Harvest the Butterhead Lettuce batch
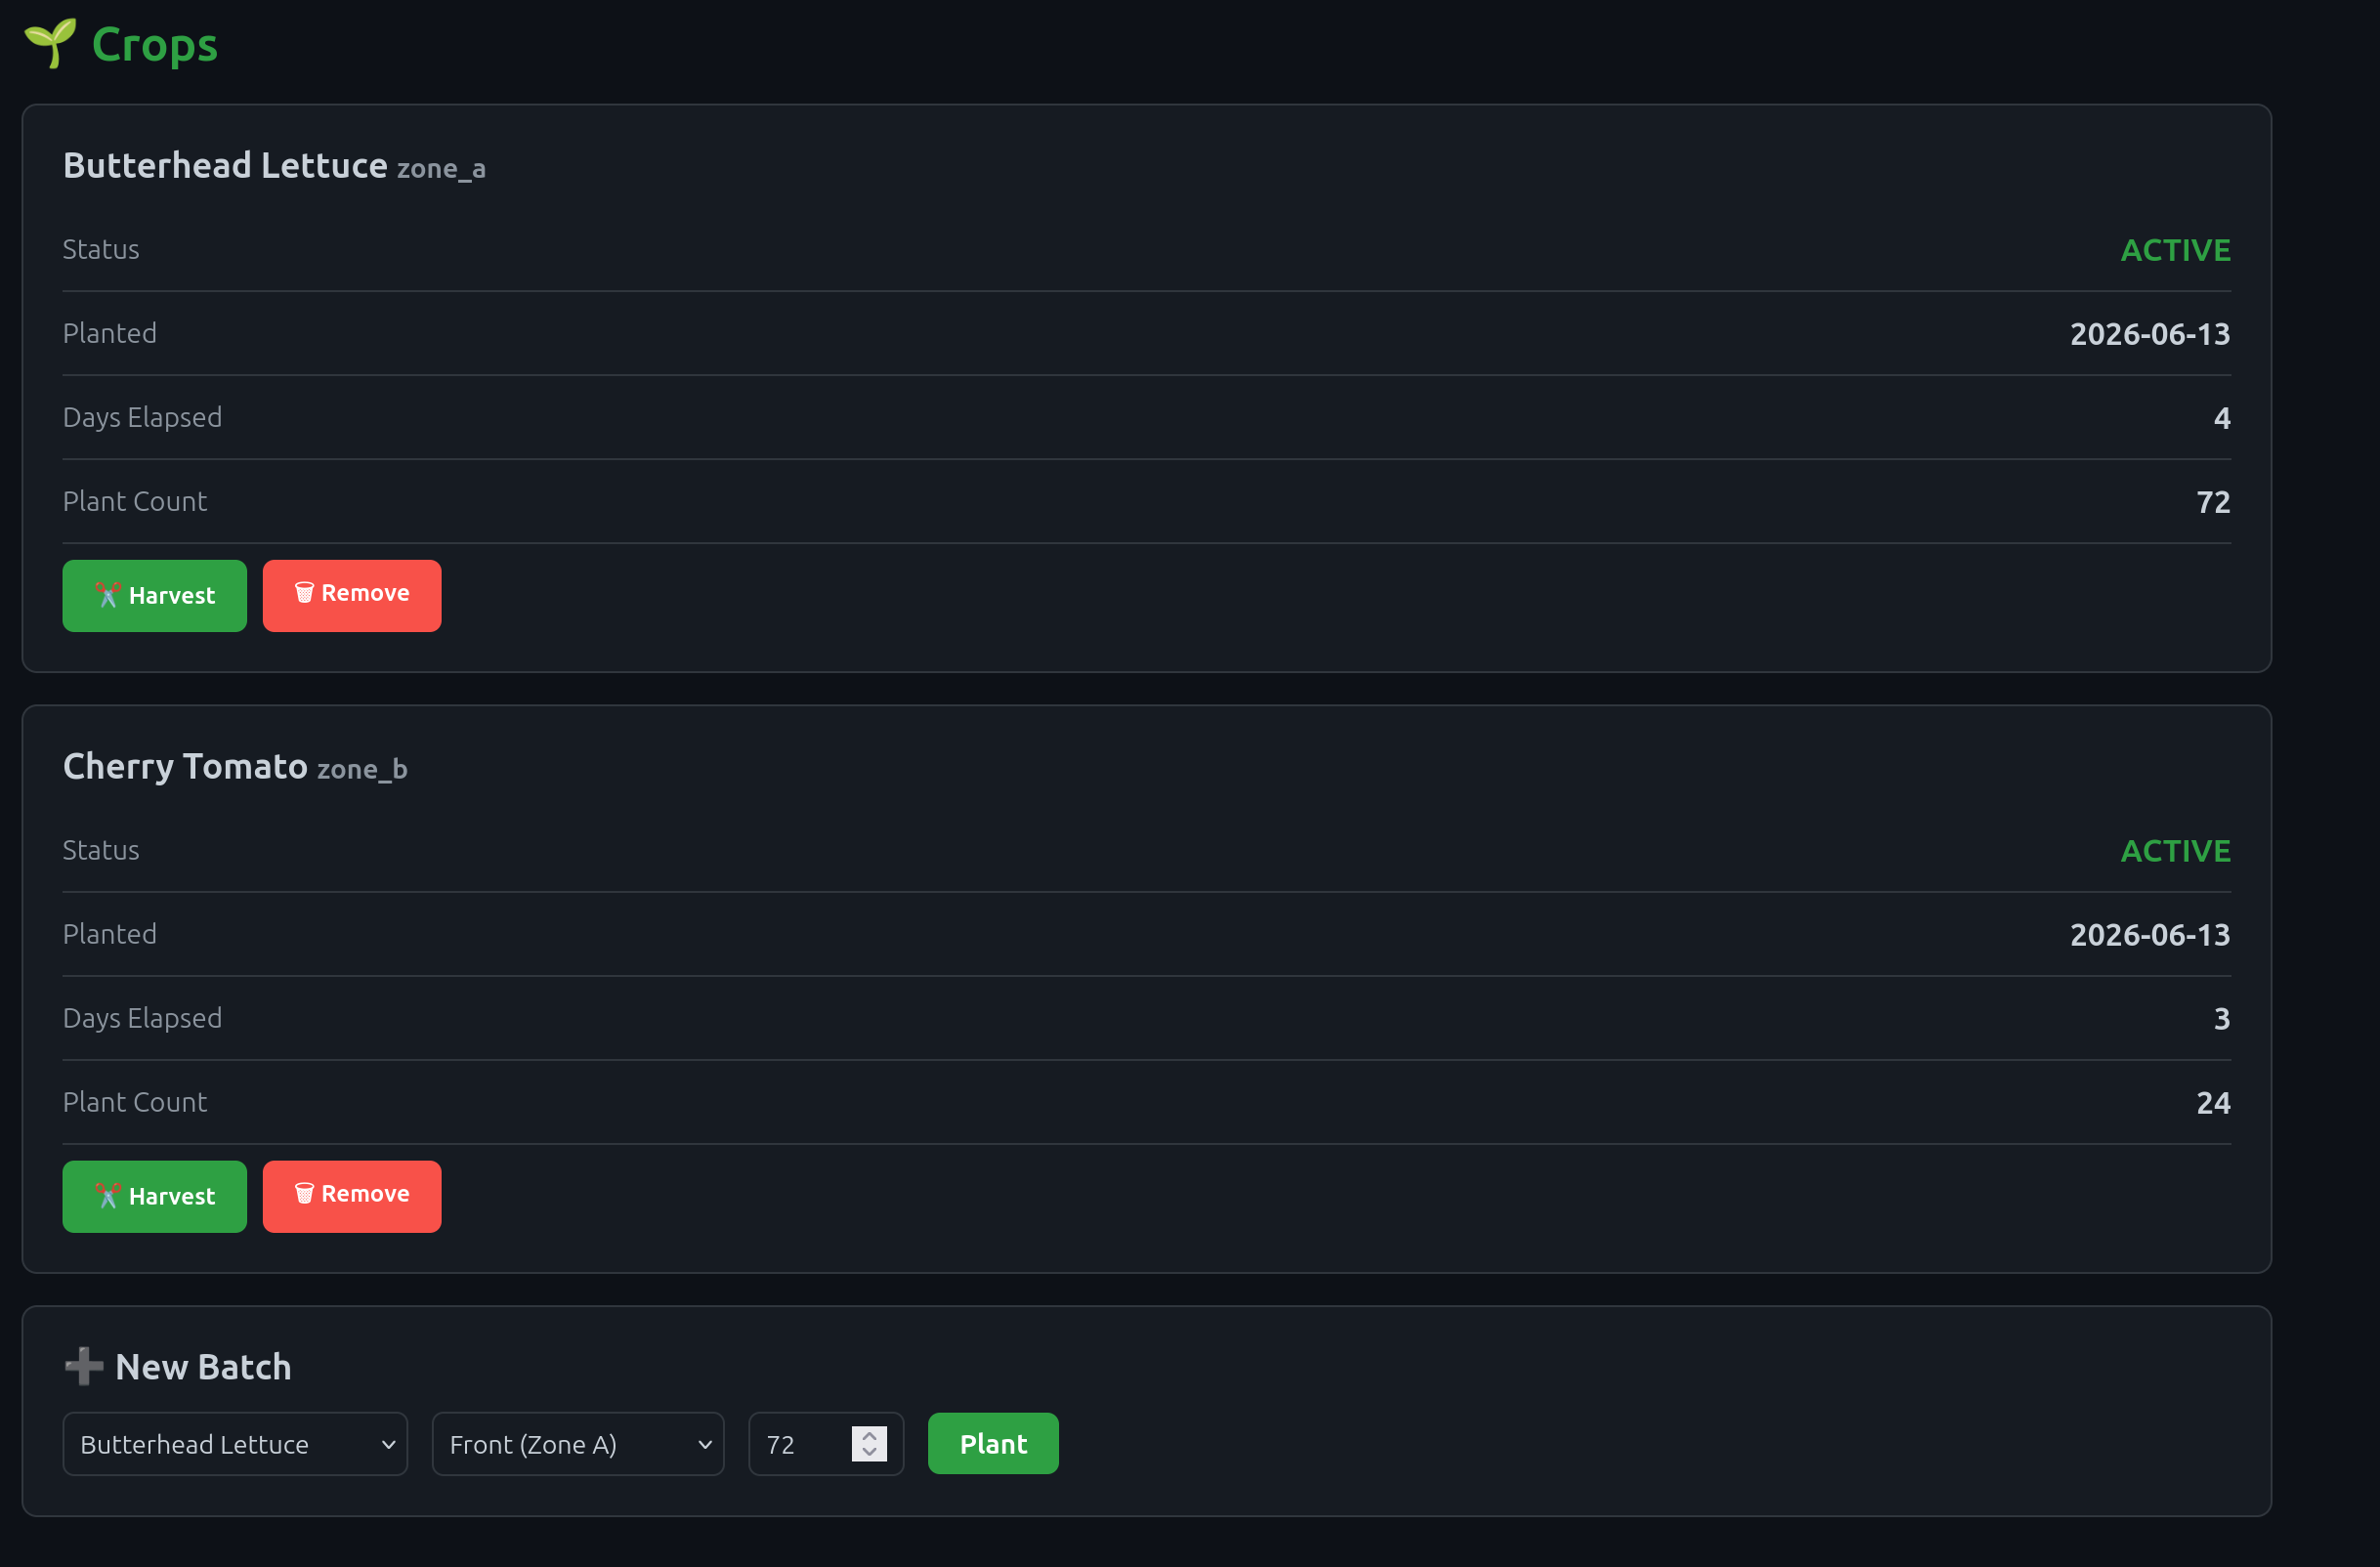This screenshot has height=1567, width=2380. coord(155,596)
